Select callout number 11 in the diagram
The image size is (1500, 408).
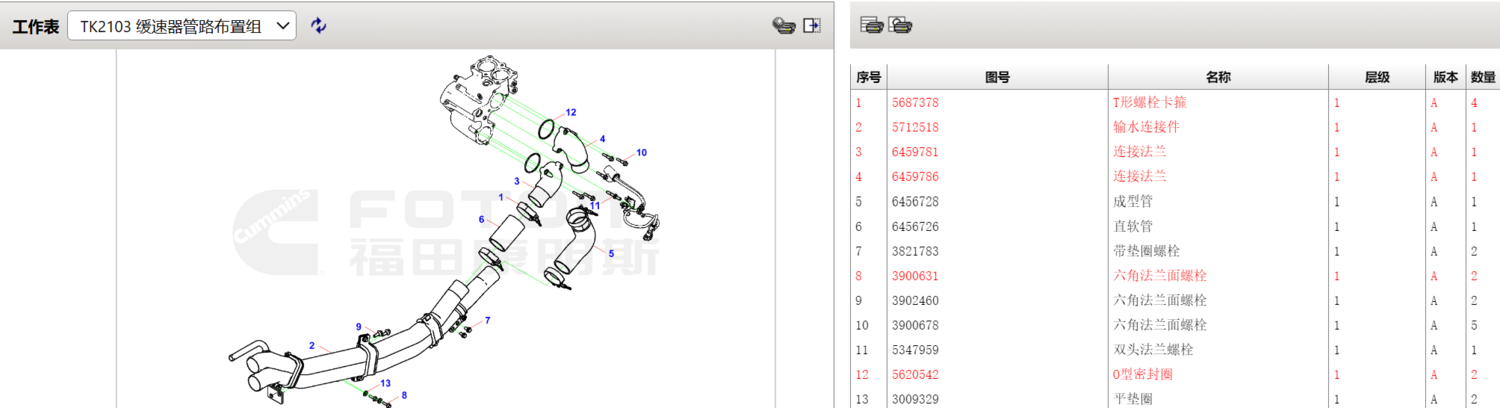[594, 205]
